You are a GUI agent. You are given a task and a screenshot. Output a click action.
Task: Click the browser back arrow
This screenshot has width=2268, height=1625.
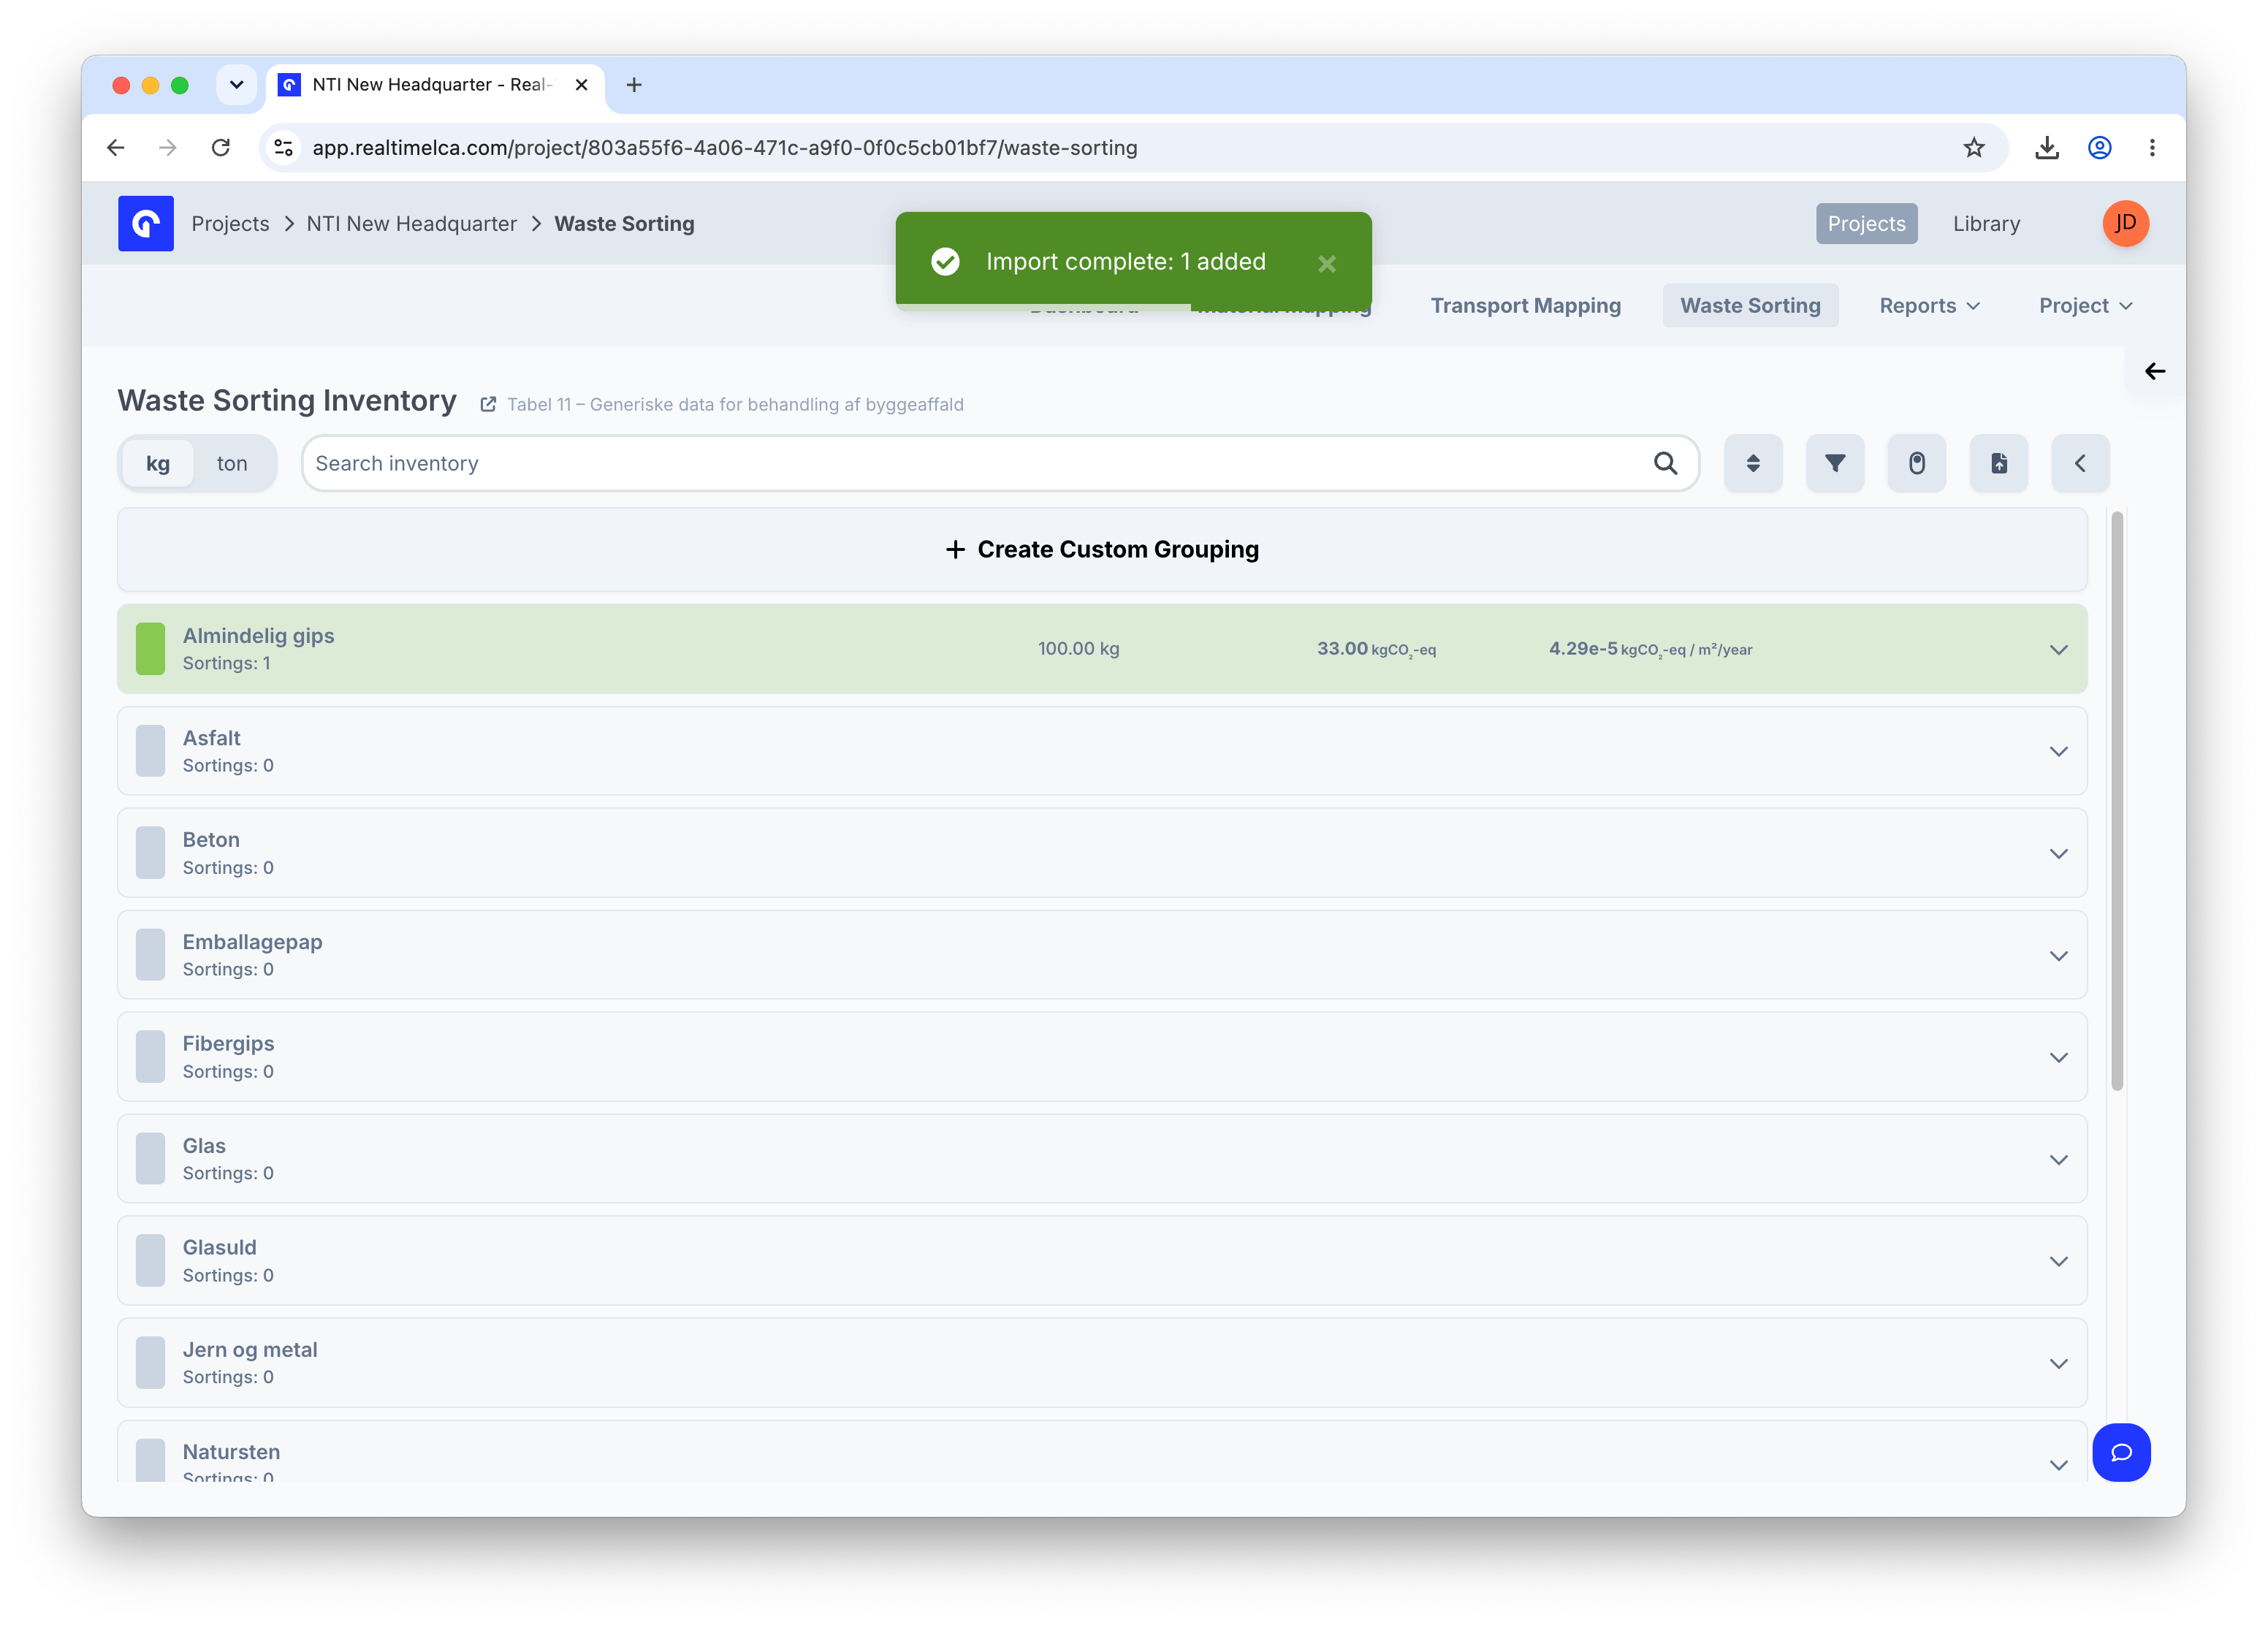pos(116,148)
